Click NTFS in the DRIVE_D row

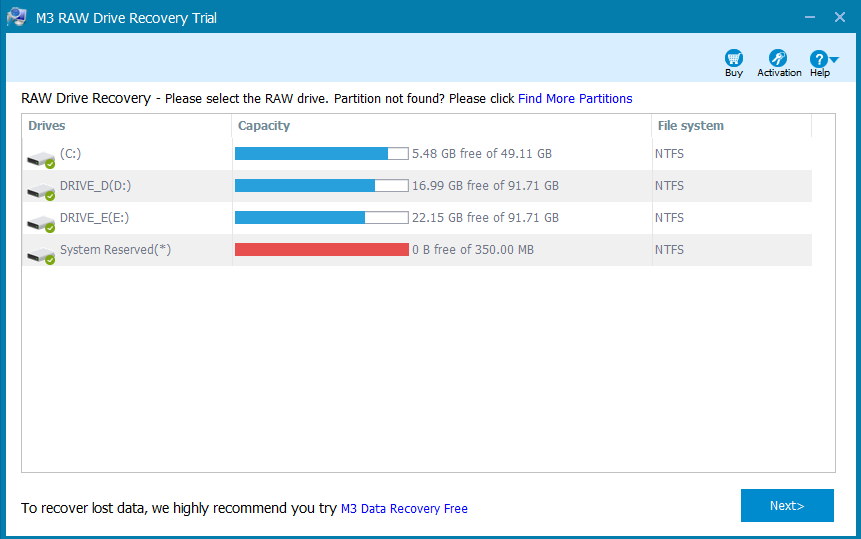pyautogui.click(x=669, y=186)
